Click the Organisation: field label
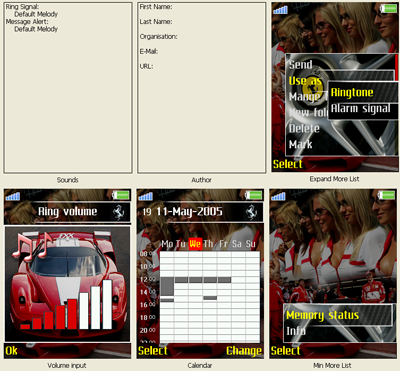Image resolution: width=400 pixels, height=371 pixels. pos(158,37)
